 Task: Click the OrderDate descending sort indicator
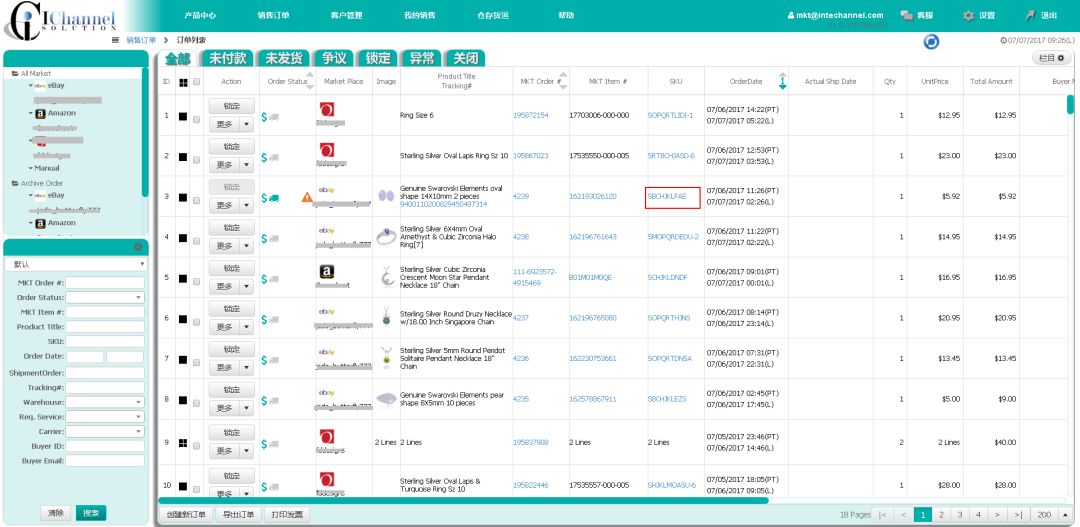782,81
